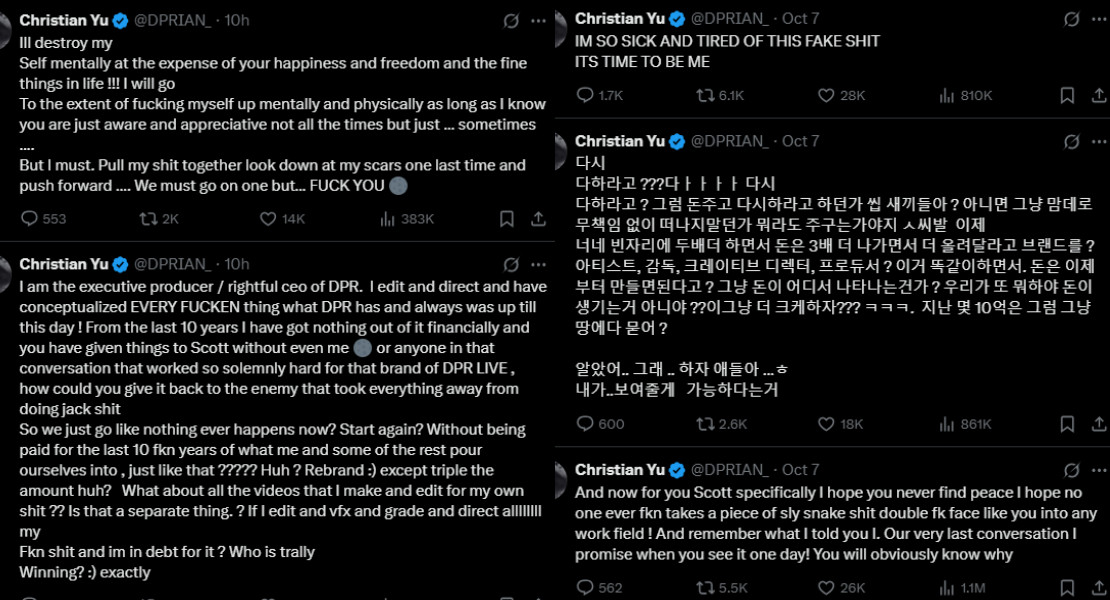Click the 1.1M views icon on Scott tweet
Screen dimensions: 1110x600
tap(947, 588)
